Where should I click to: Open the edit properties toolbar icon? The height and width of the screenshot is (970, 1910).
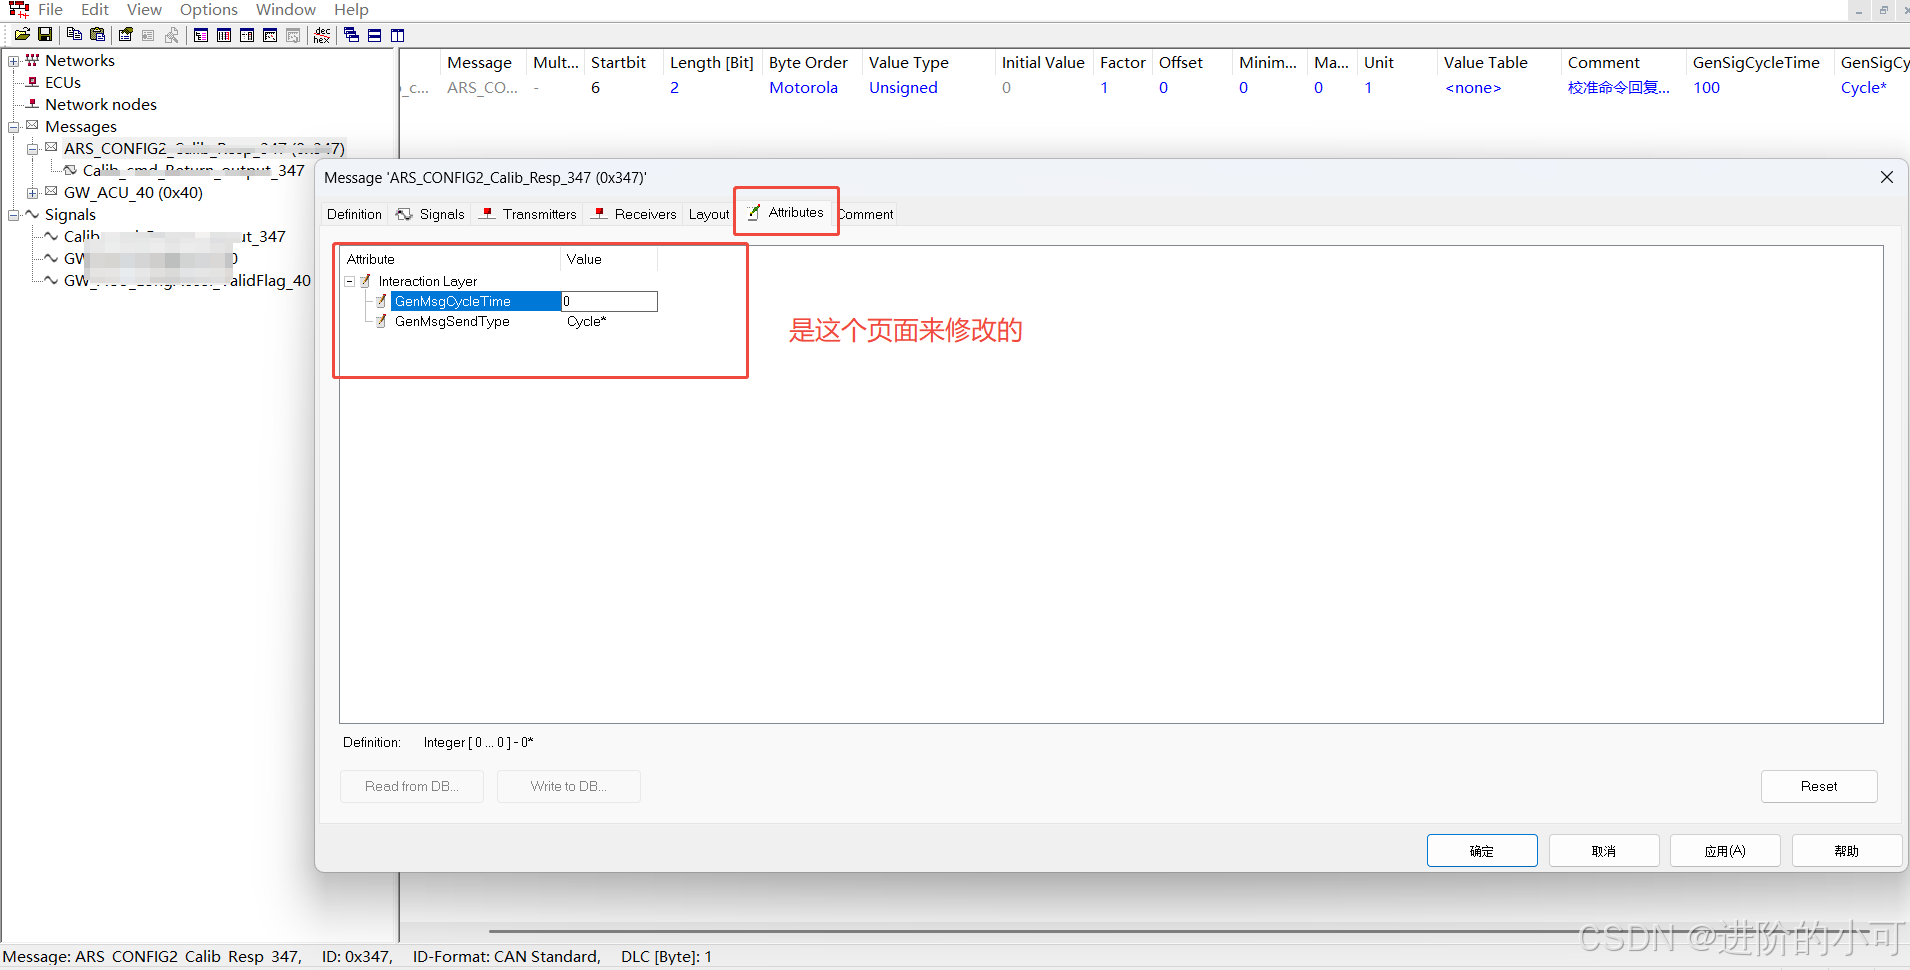[x=125, y=35]
